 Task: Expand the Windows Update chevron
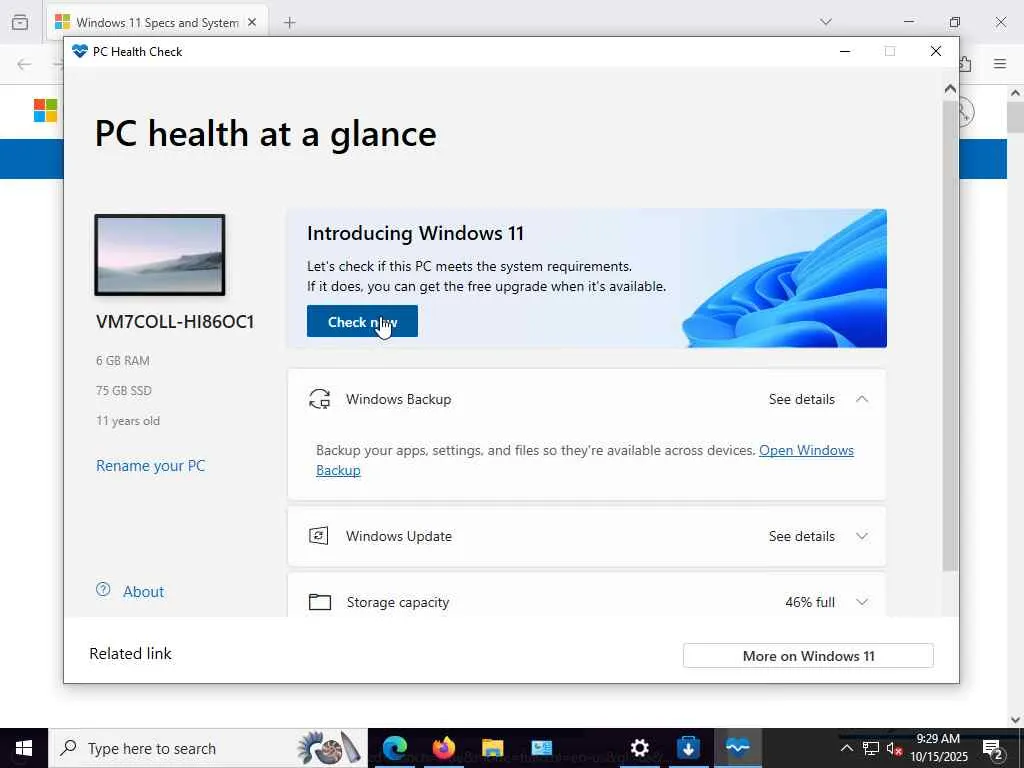[862, 536]
